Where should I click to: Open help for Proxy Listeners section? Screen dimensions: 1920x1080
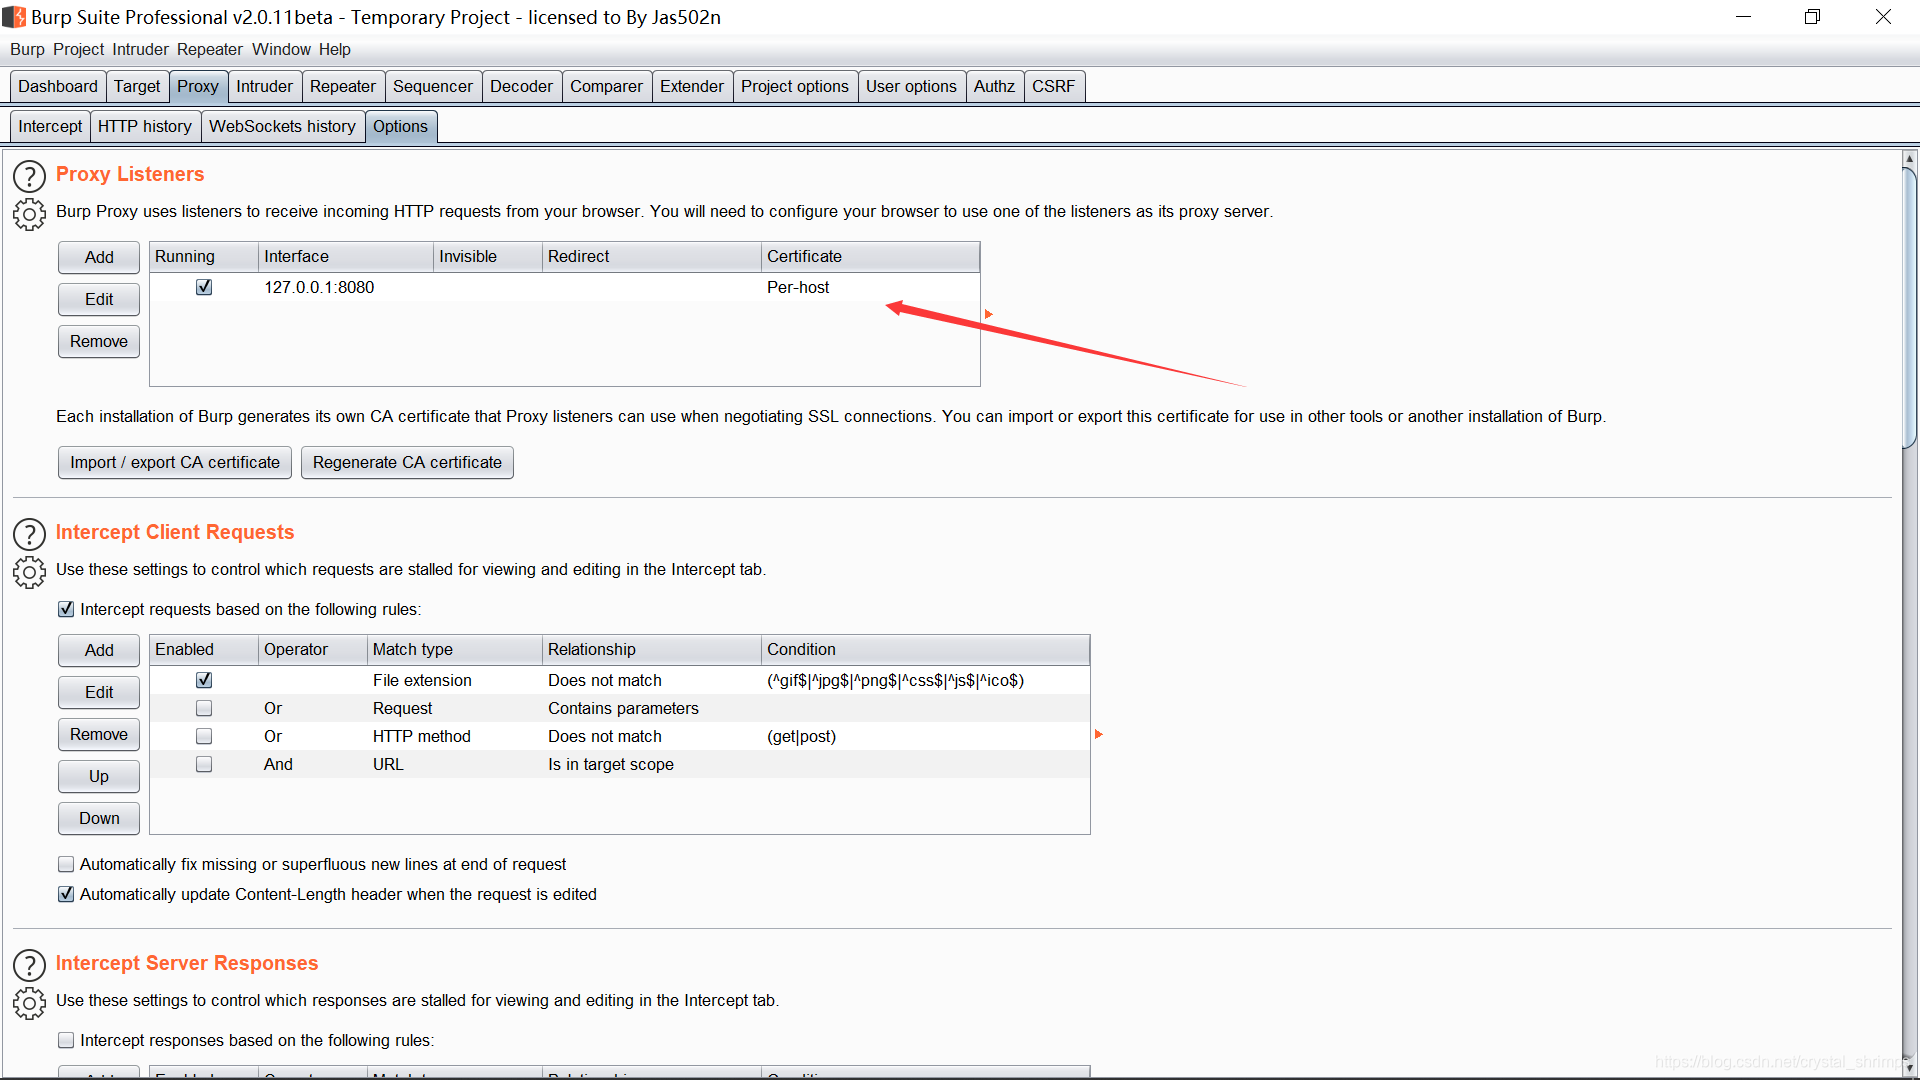pyautogui.click(x=29, y=176)
